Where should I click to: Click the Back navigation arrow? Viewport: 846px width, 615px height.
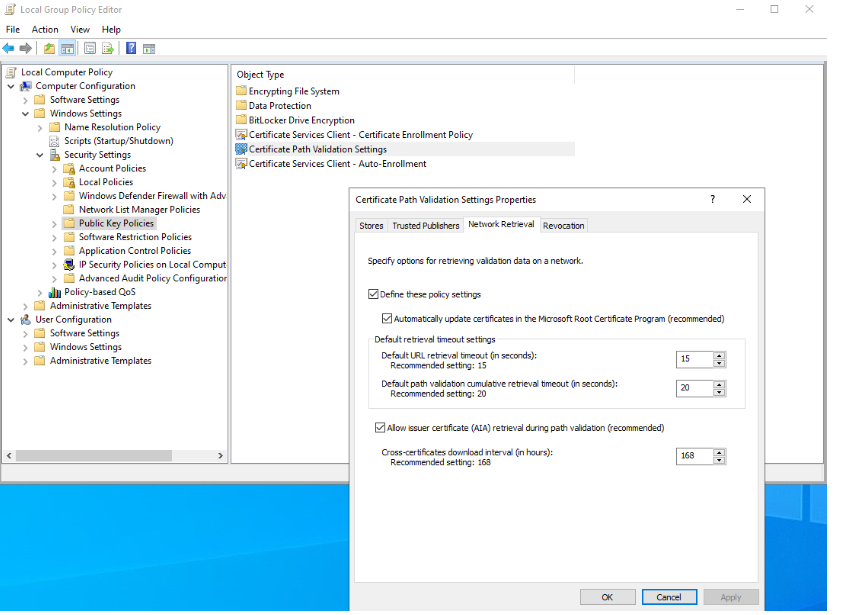[x=8, y=48]
